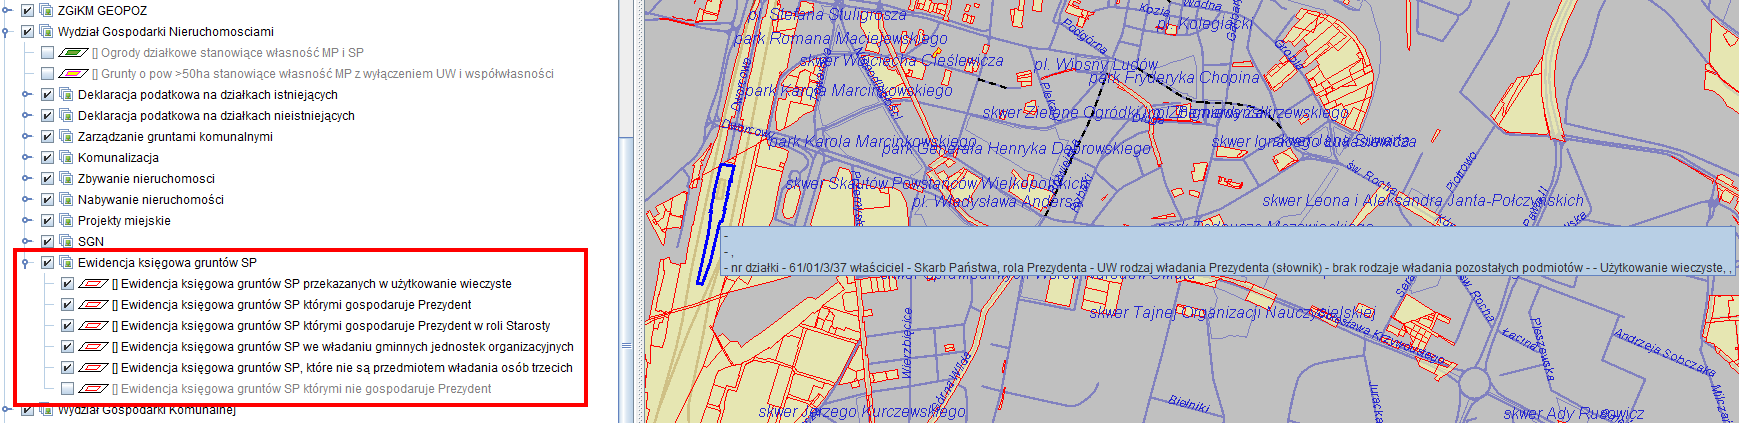Click the yellow Grunty o pow >50ha legend symbol
The width and height of the screenshot is (1739, 423).
[73, 74]
